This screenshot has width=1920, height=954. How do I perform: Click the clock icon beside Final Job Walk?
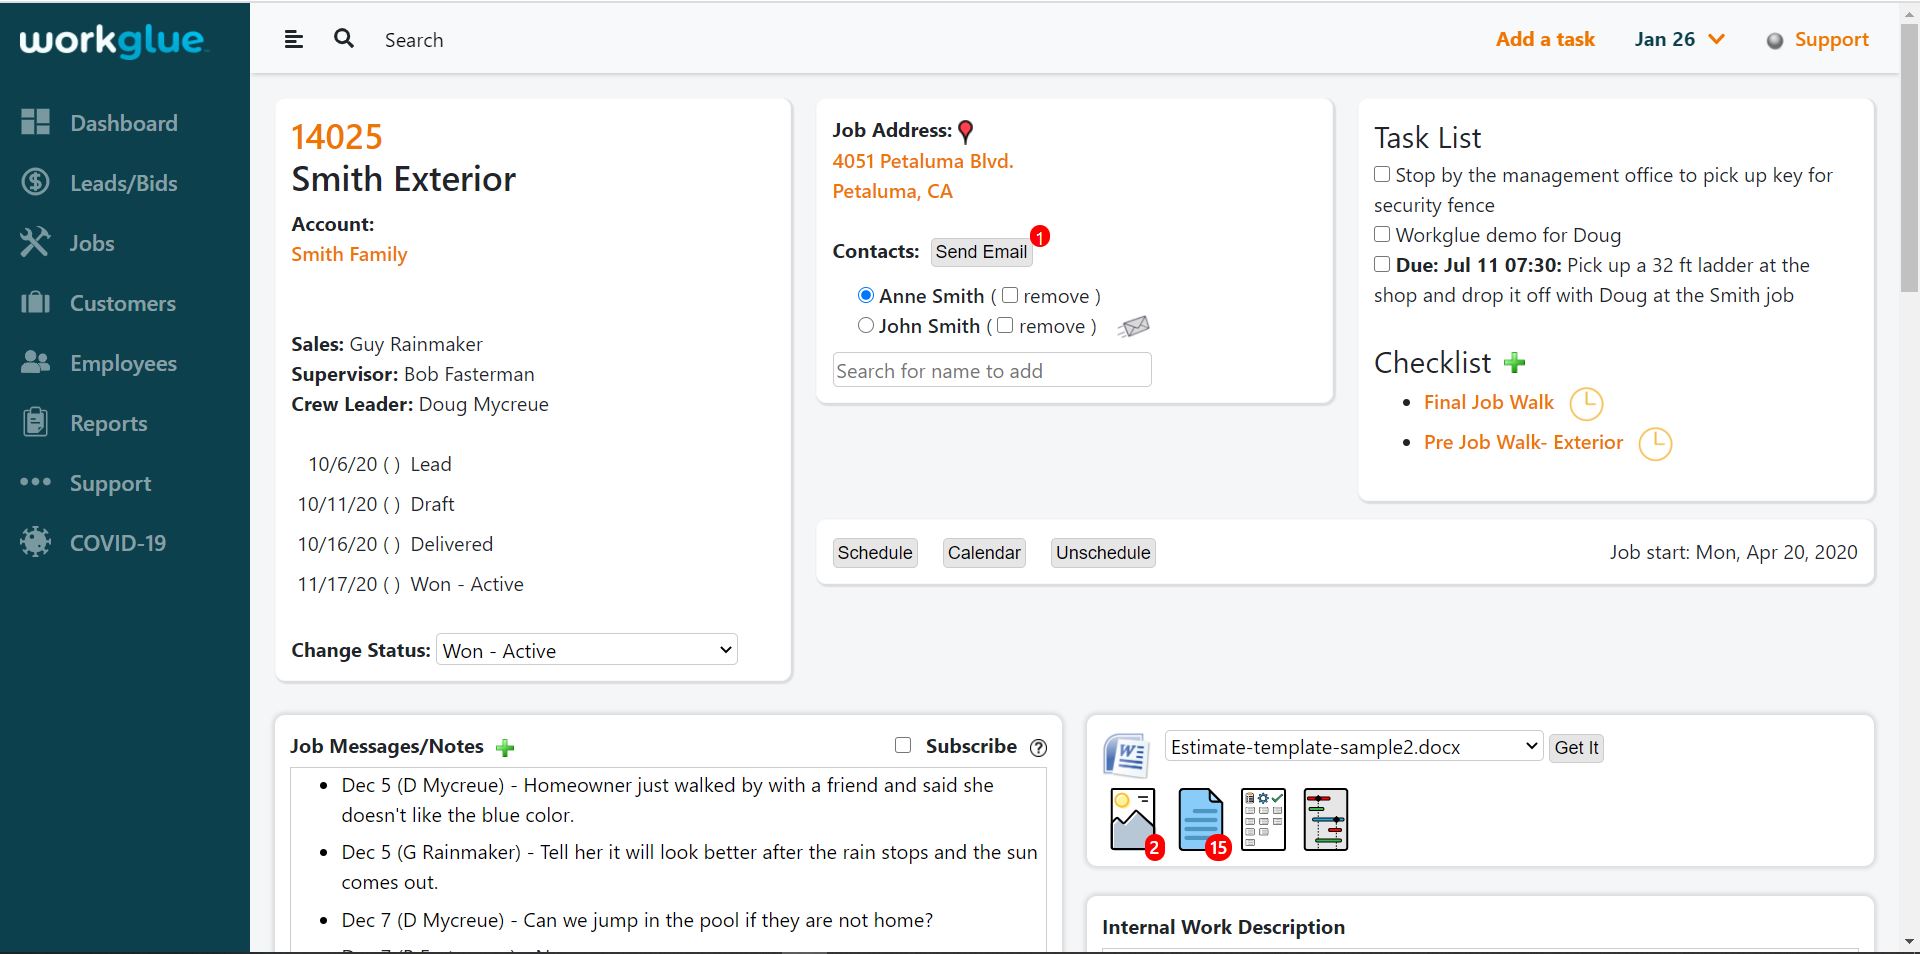1585,404
